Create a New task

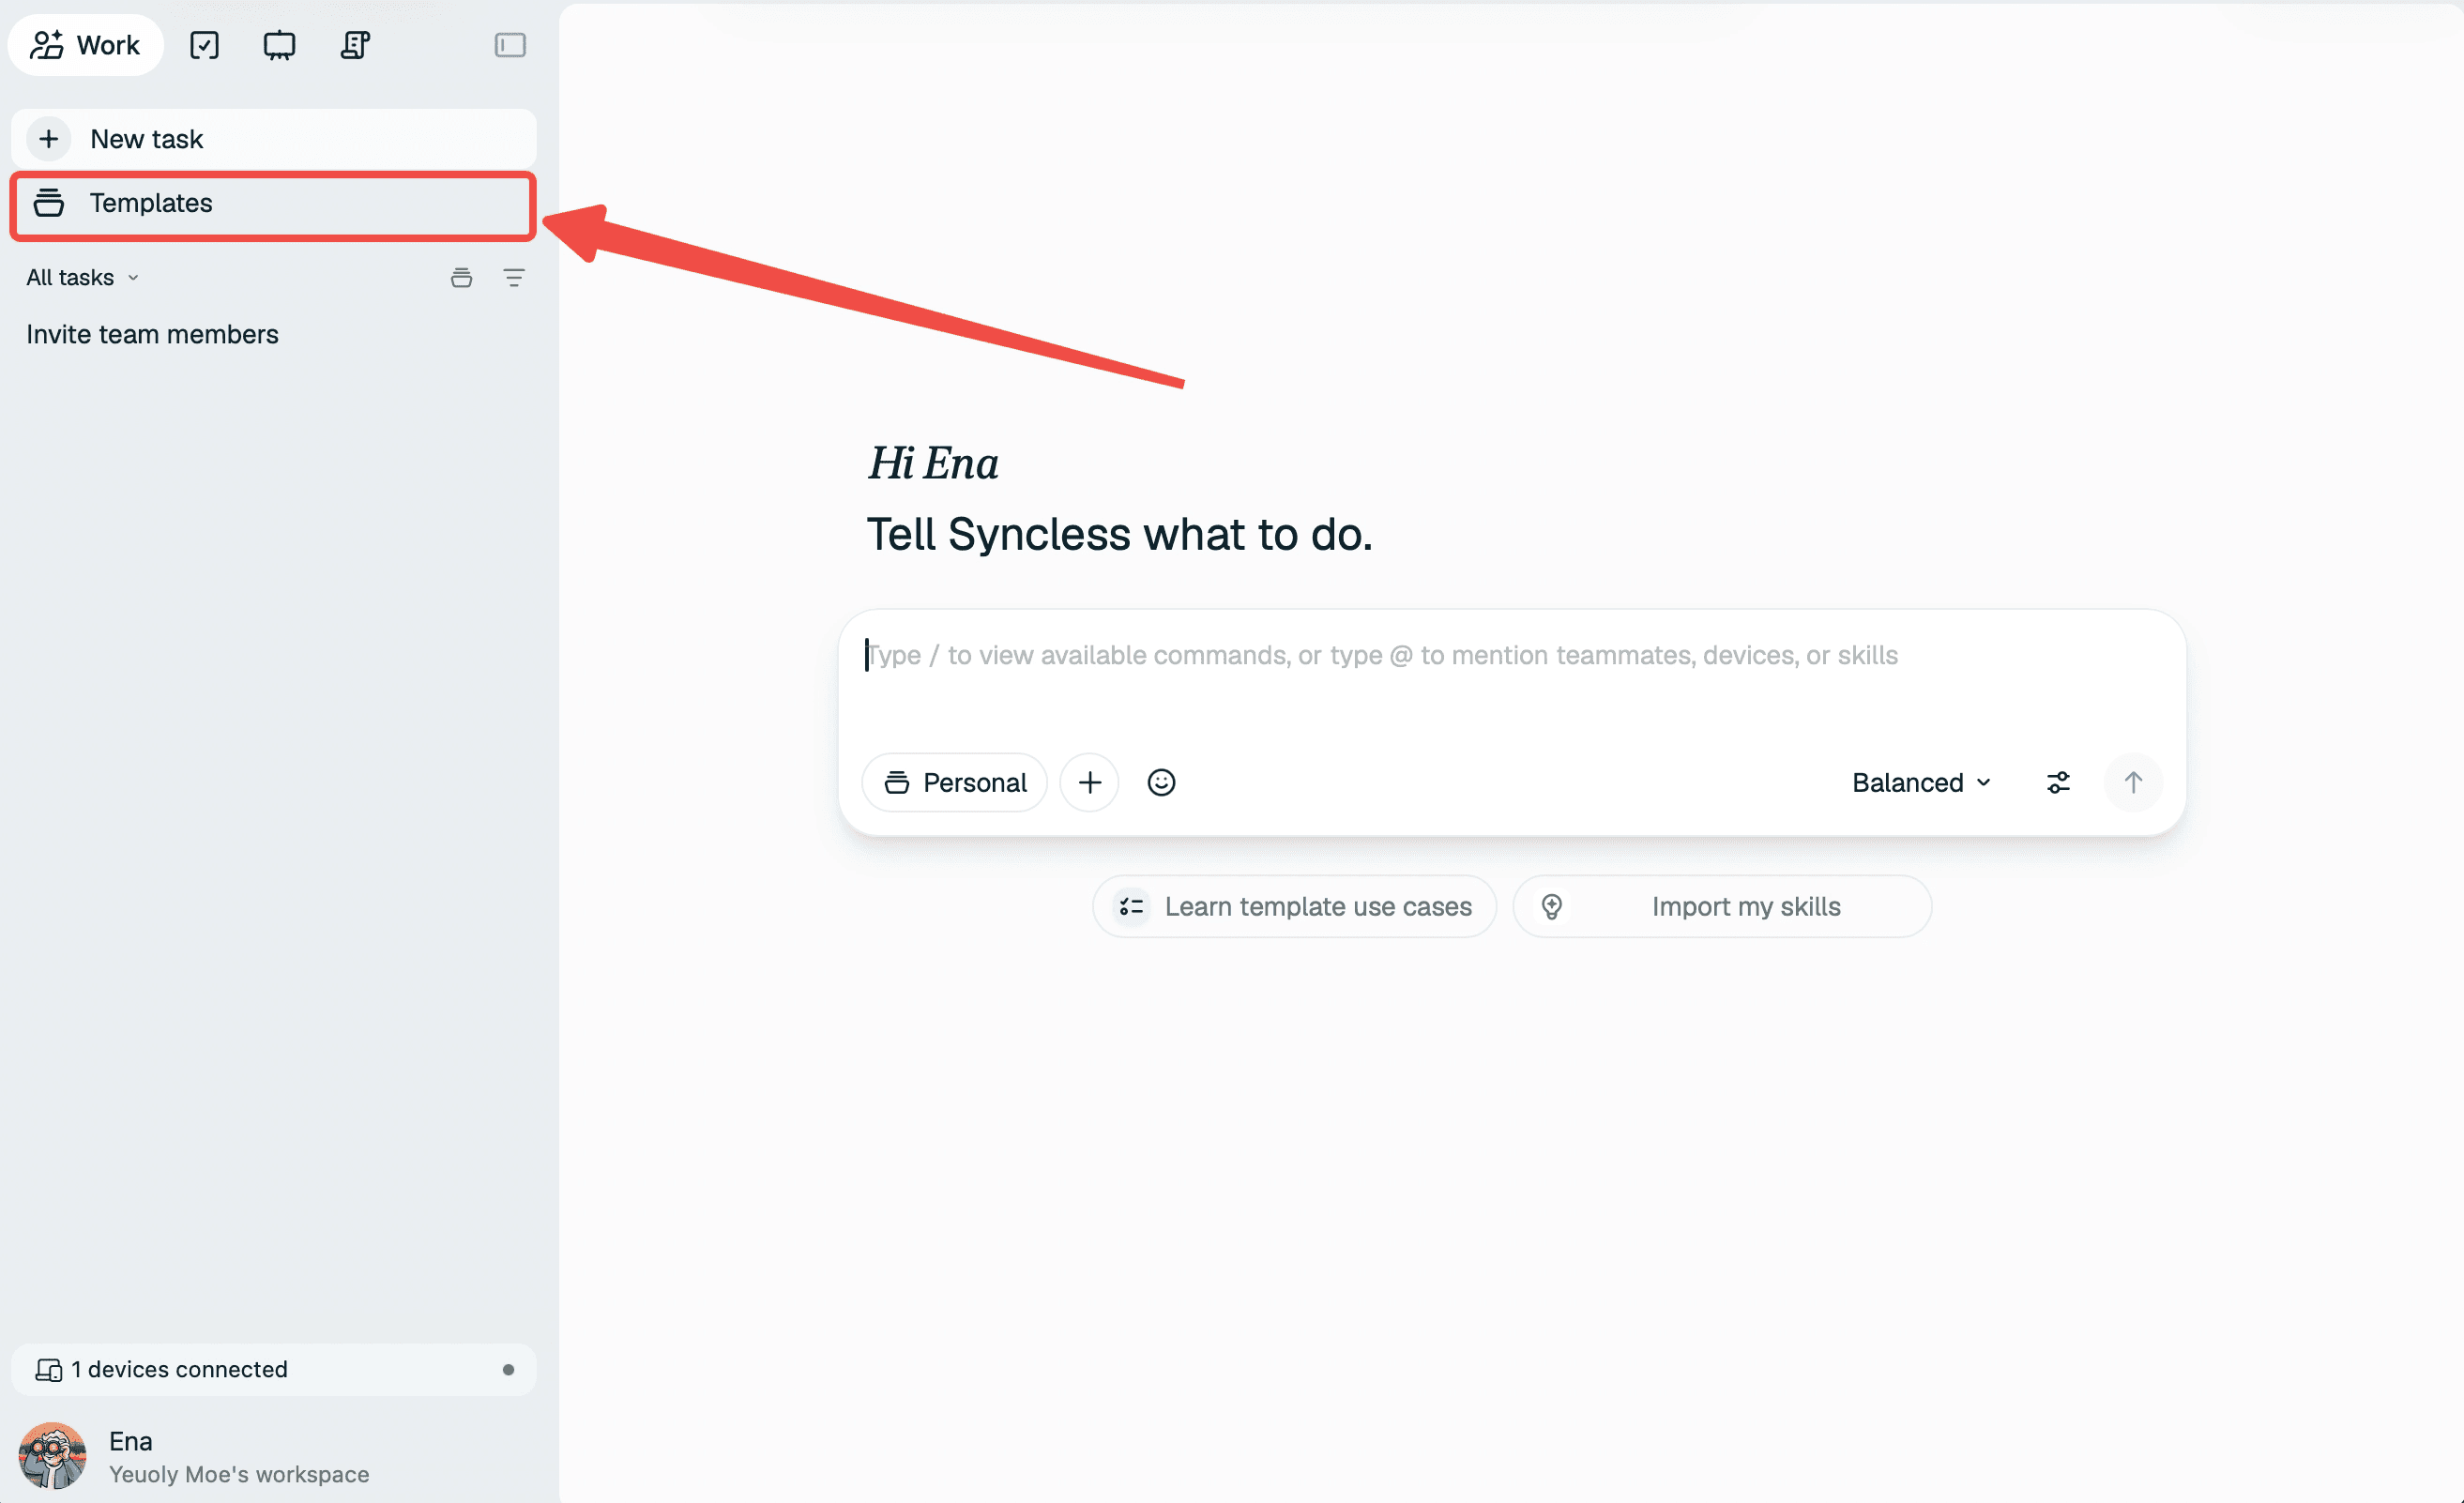coord(274,139)
